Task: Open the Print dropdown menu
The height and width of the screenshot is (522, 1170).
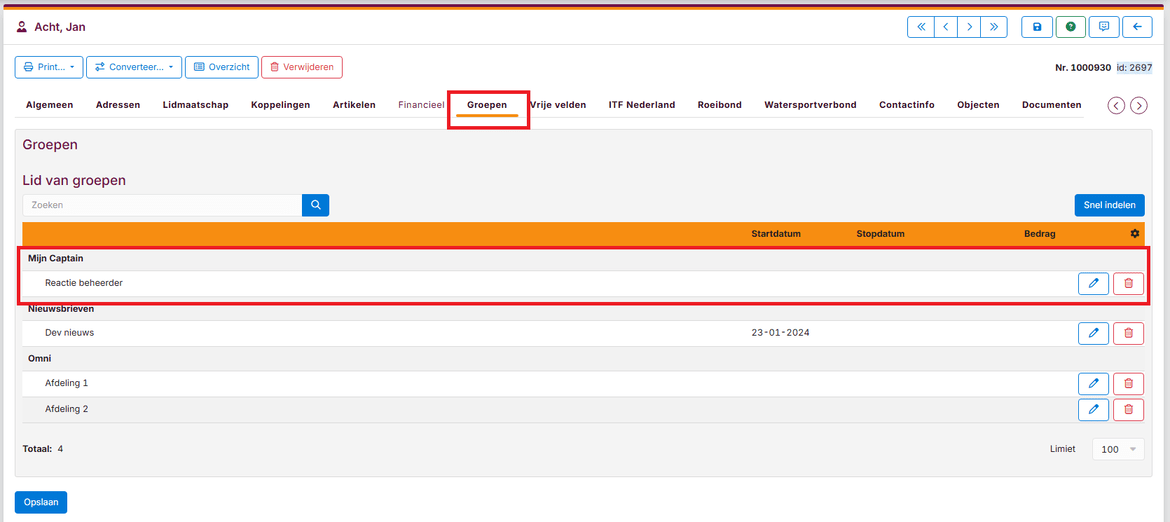Action: (49, 67)
